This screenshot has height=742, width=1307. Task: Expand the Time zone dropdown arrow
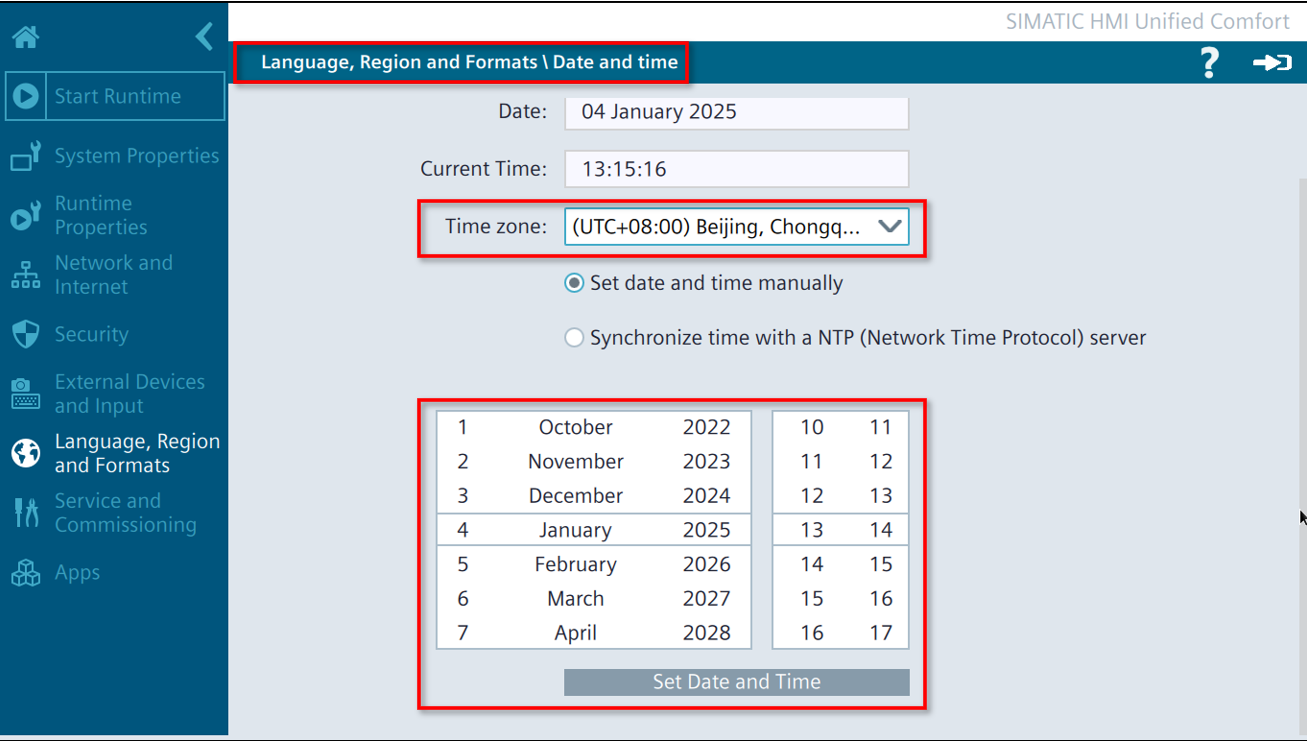coord(889,227)
